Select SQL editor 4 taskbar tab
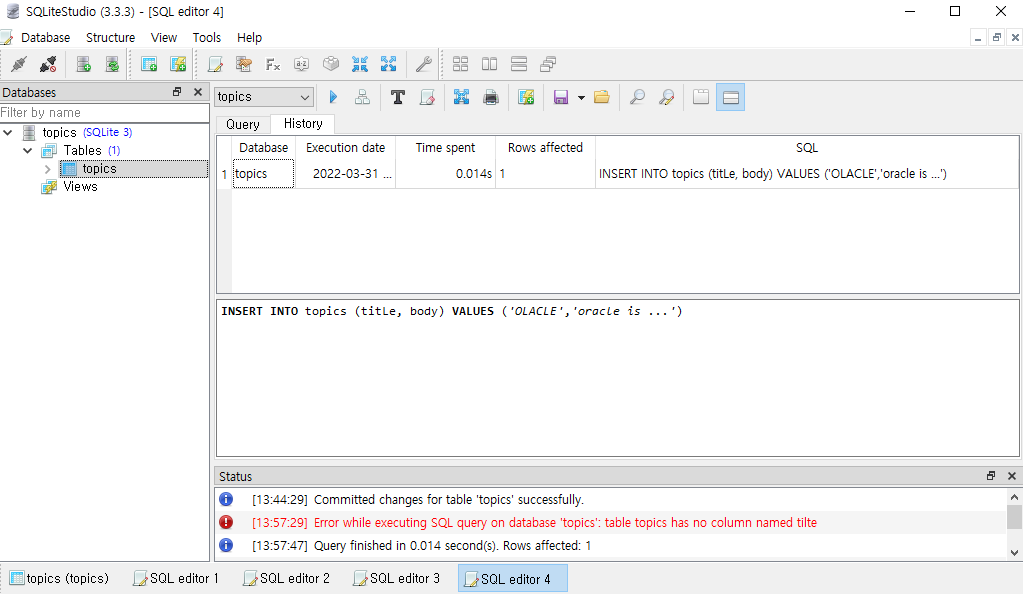The height and width of the screenshot is (594, 1023). pyautogui.click(x=513, y=578)
